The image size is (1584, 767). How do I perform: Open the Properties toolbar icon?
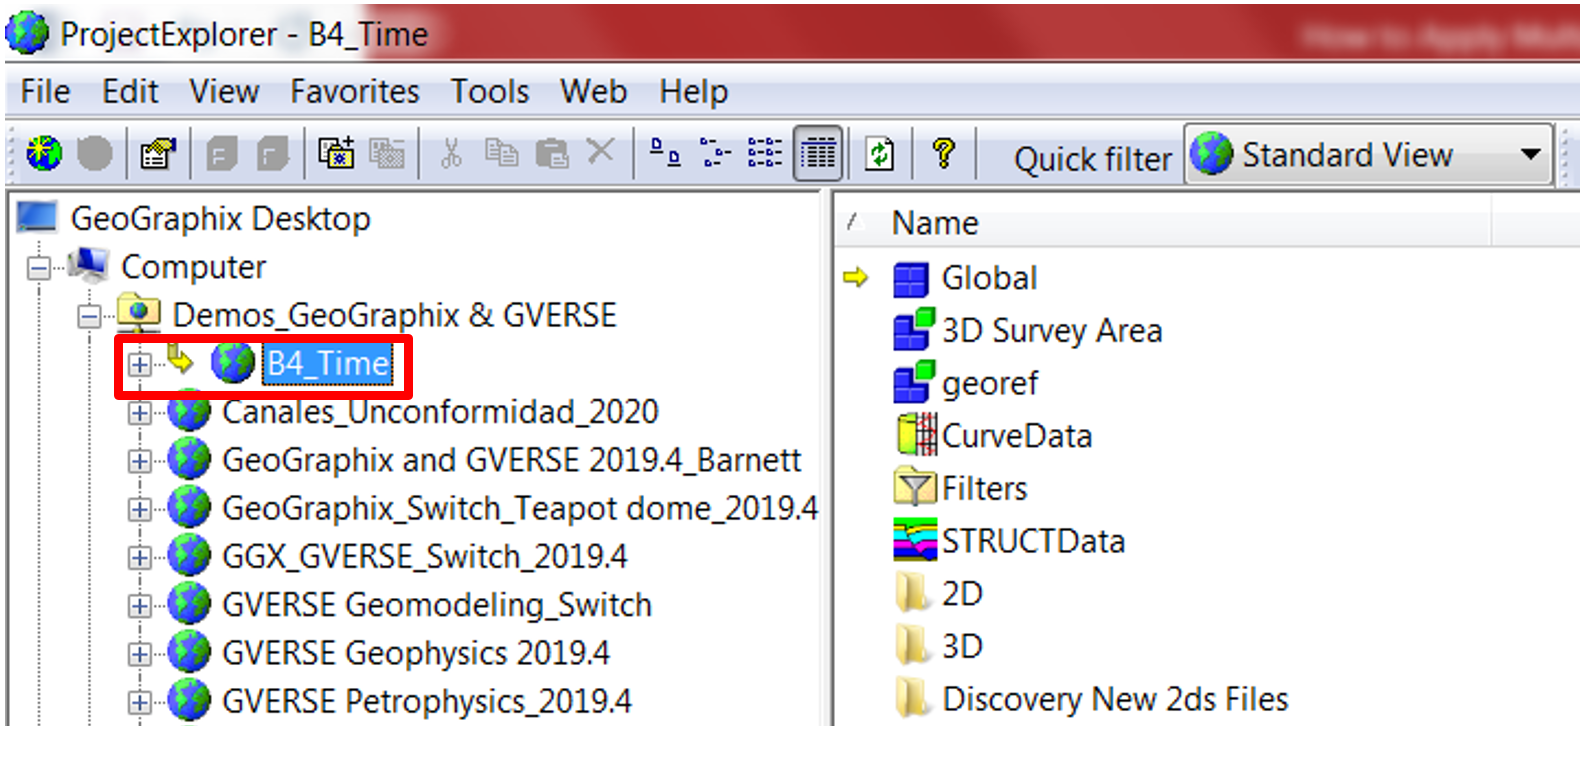(158, 153)
